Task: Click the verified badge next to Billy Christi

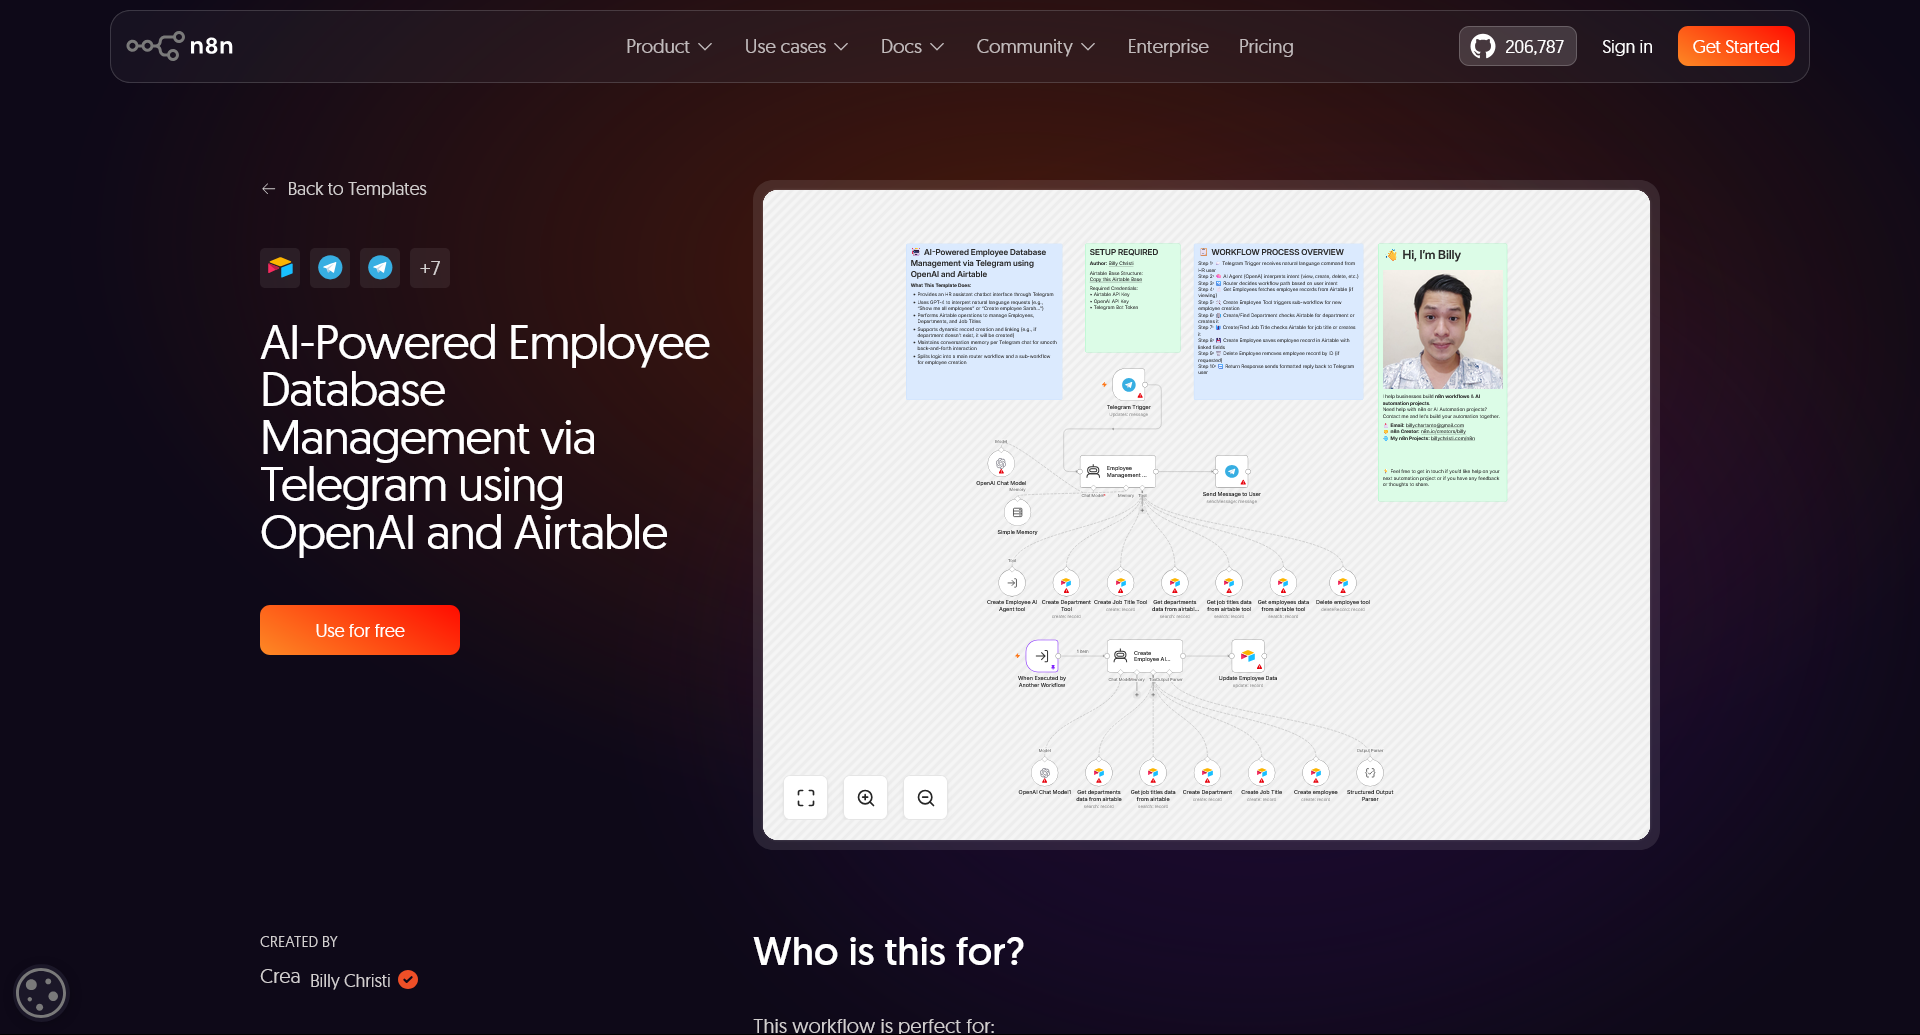Action: pos(408,980)
